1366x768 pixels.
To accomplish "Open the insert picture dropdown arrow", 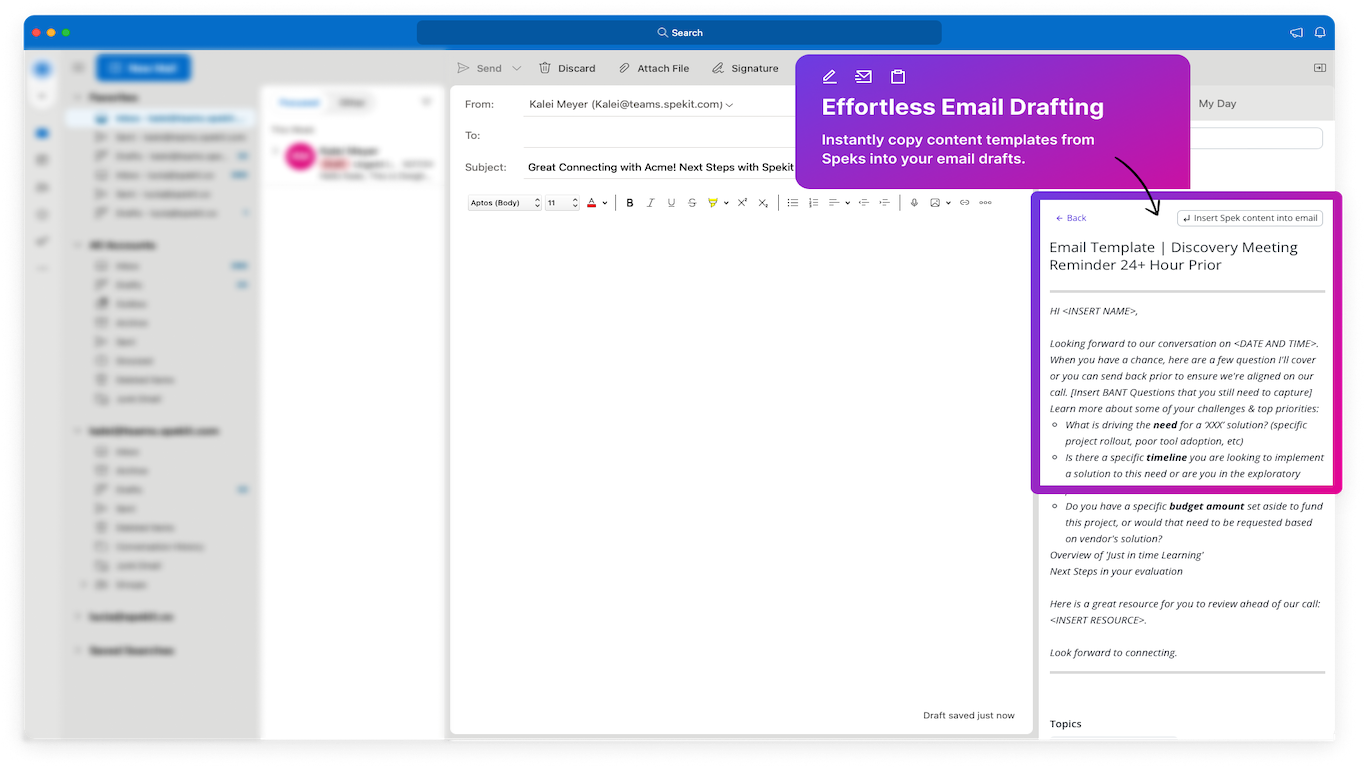I will tap(948, 203).
